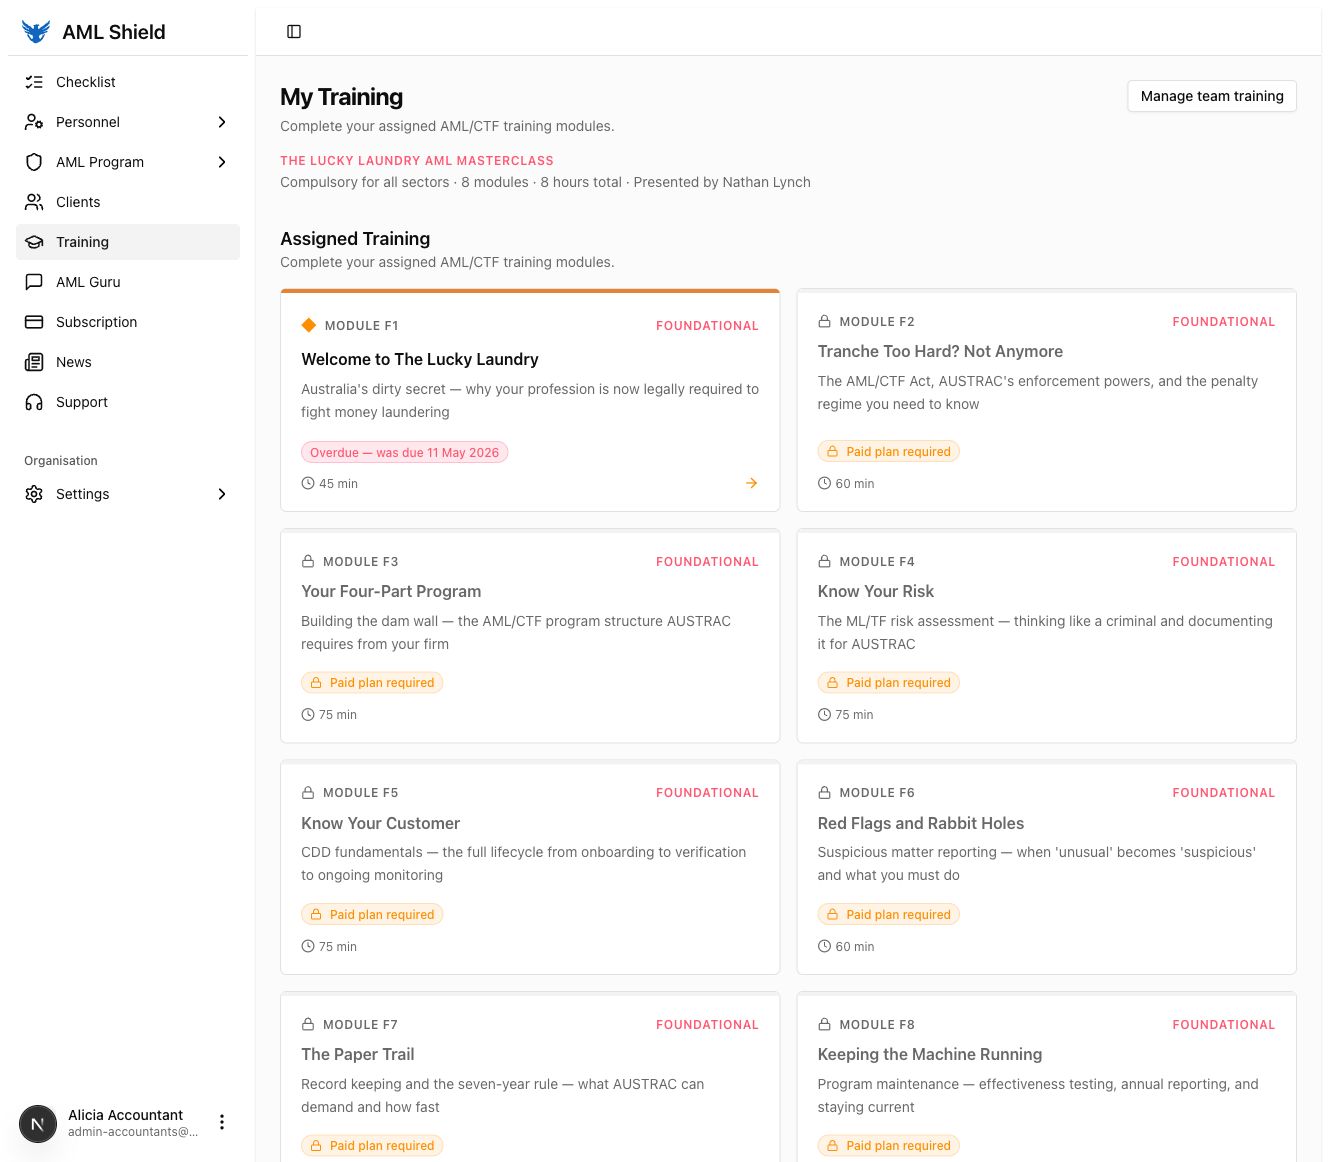Click the AML Program shield icon
1329x1162 pixels.
tap(34, 162)
